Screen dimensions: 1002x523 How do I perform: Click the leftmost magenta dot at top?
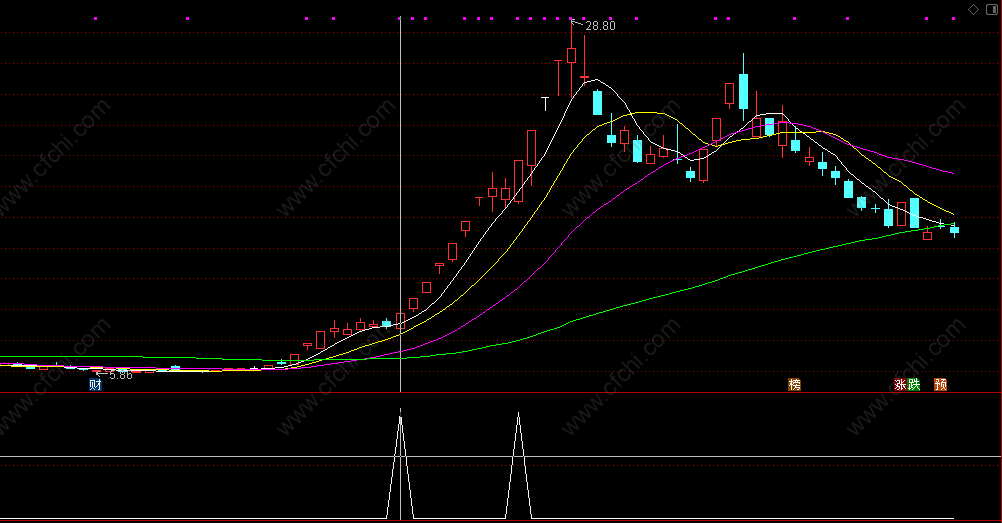(95, 19)
